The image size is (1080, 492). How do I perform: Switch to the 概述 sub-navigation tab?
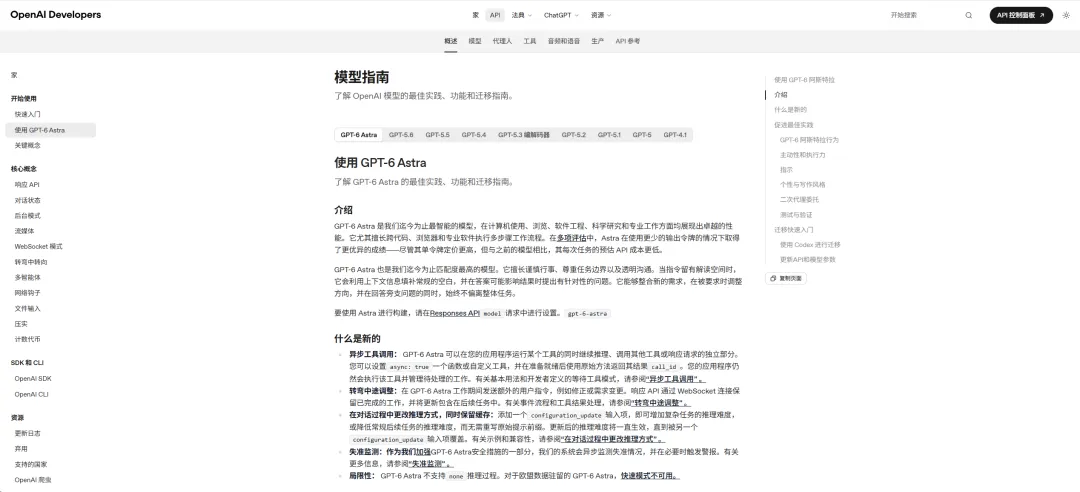point(450,41)
